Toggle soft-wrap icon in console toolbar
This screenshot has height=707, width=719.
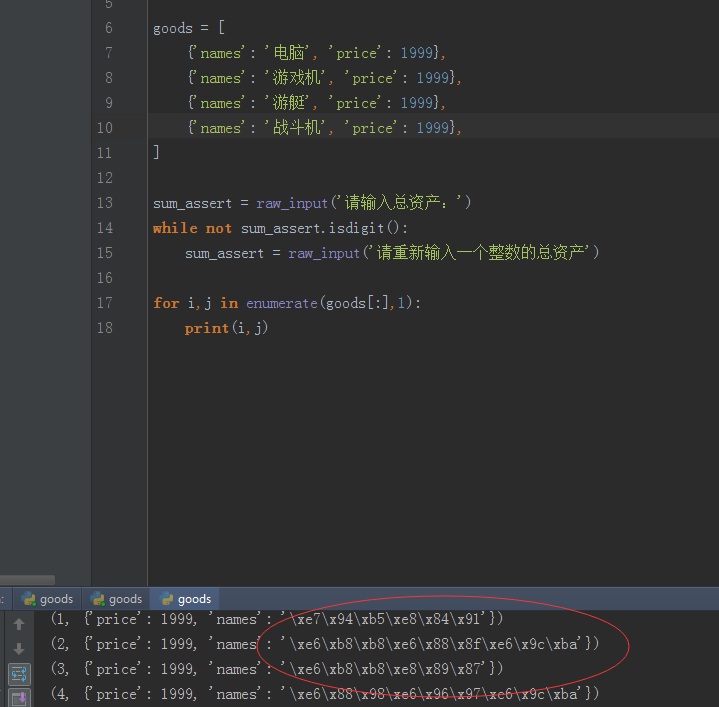coord(18,674)
